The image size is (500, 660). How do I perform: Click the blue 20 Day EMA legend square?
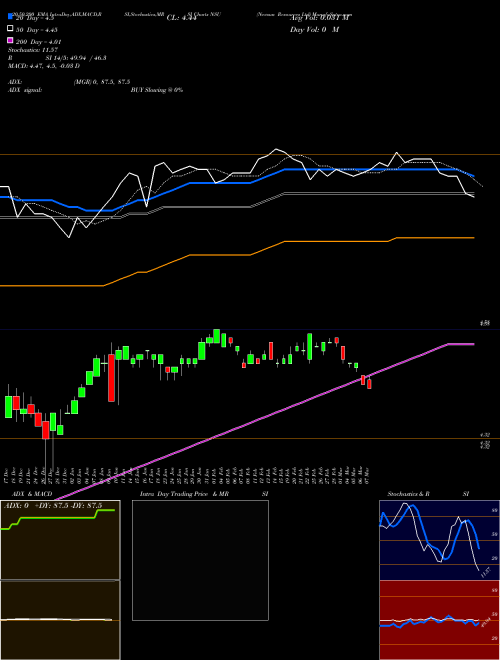click(10, 17)
